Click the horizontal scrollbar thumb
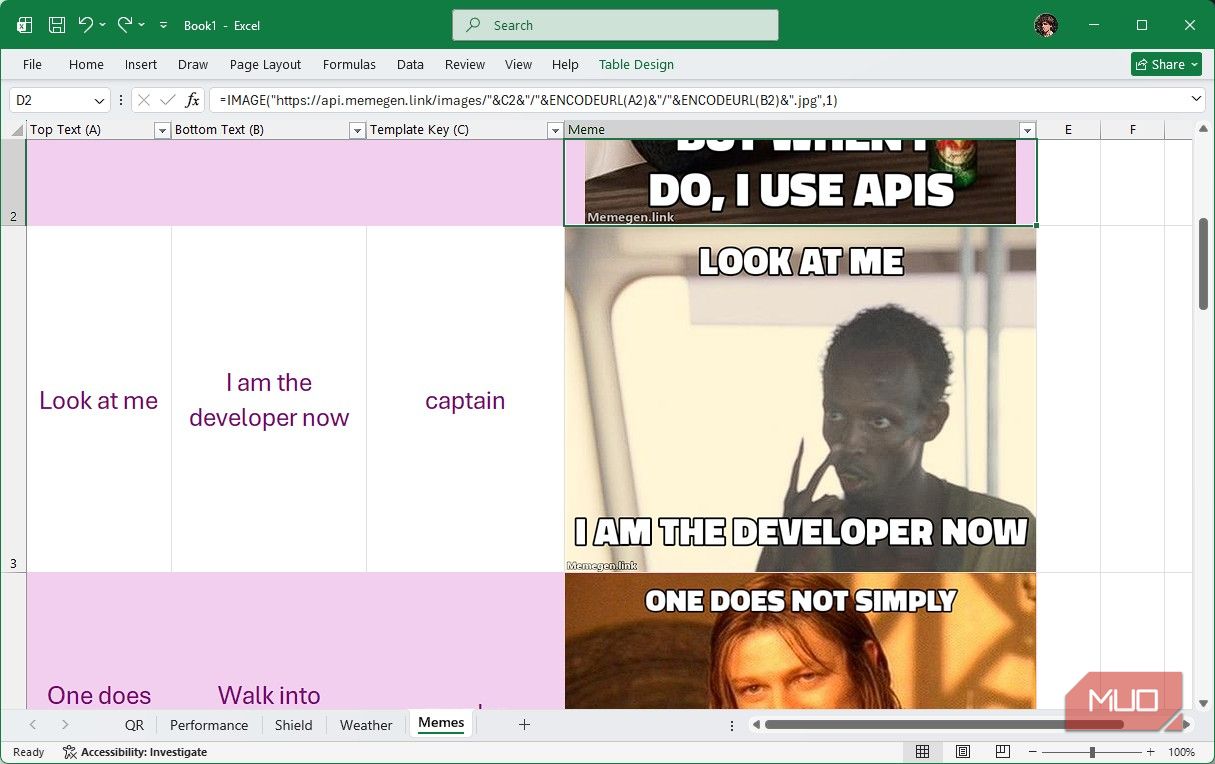Screen dimensions: 1215x764 pyautogui.click(x=944, y=725)
